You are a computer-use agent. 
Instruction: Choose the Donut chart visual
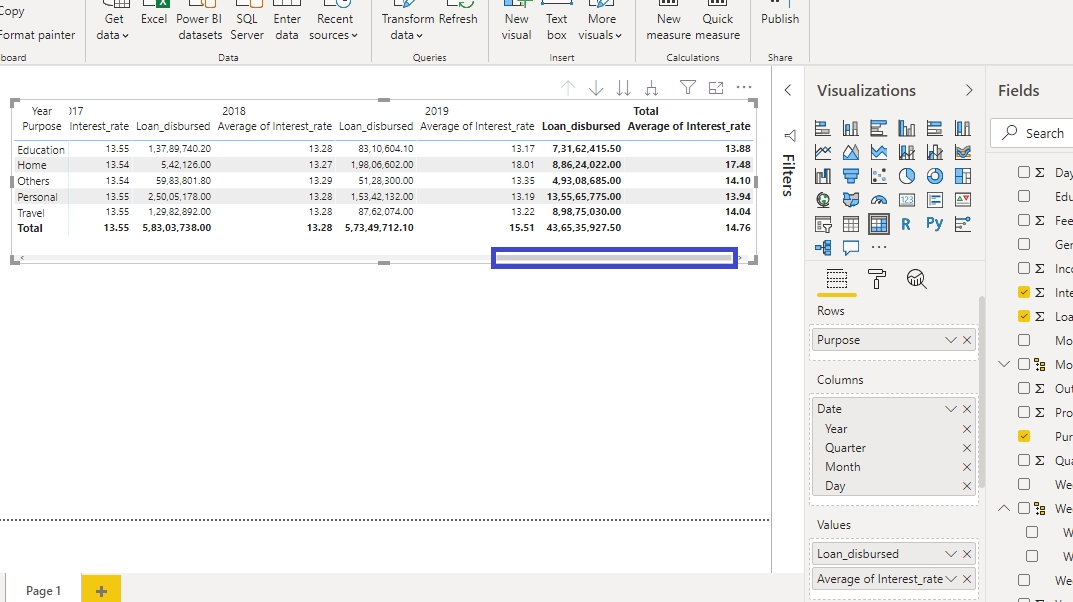[935, 176]
